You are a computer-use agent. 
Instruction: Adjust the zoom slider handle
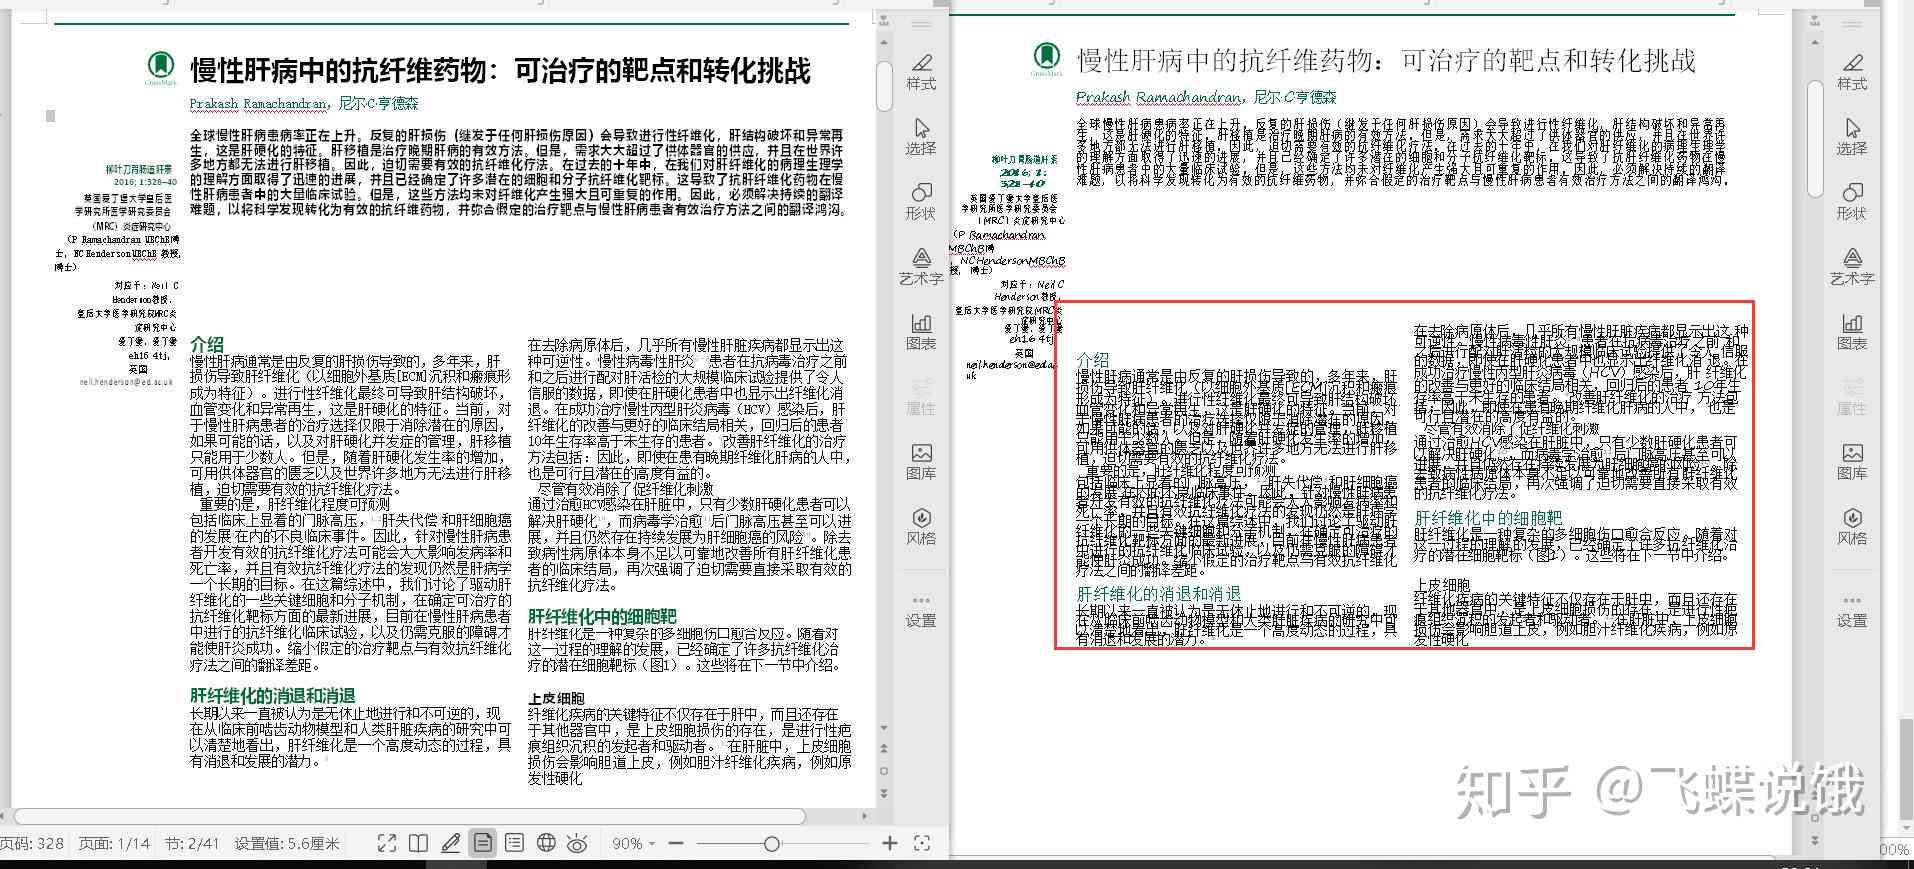coord(771,844)
